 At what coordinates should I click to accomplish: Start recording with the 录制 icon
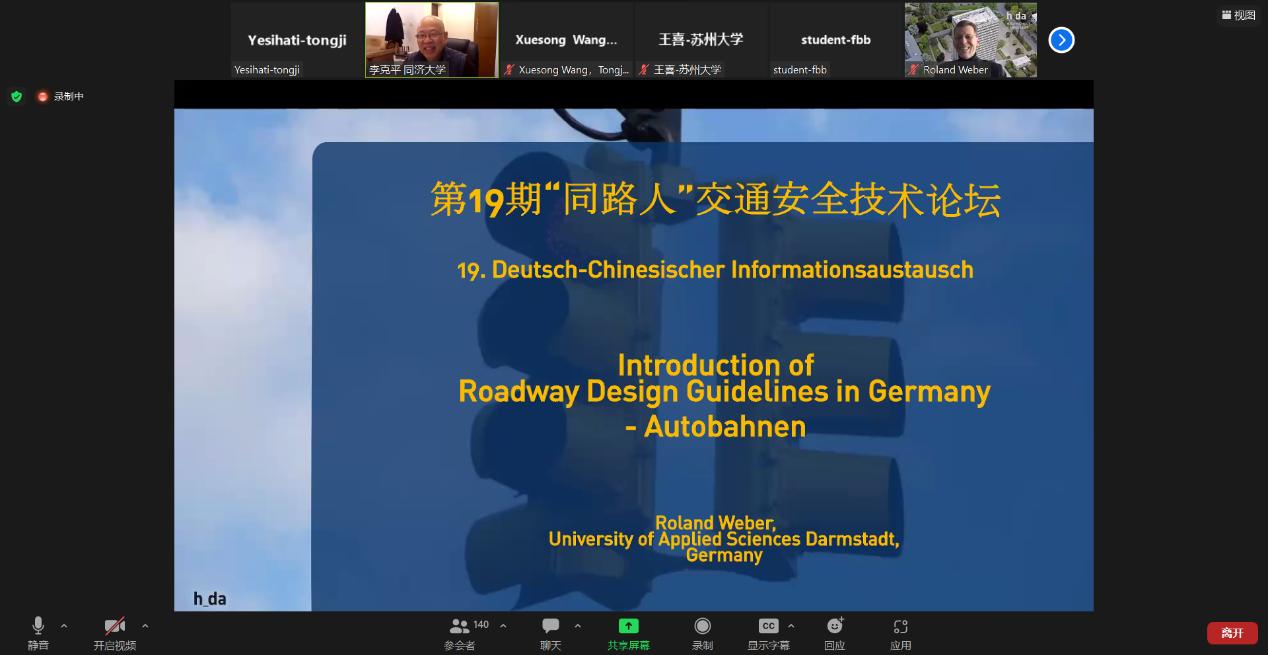(703, 626)
